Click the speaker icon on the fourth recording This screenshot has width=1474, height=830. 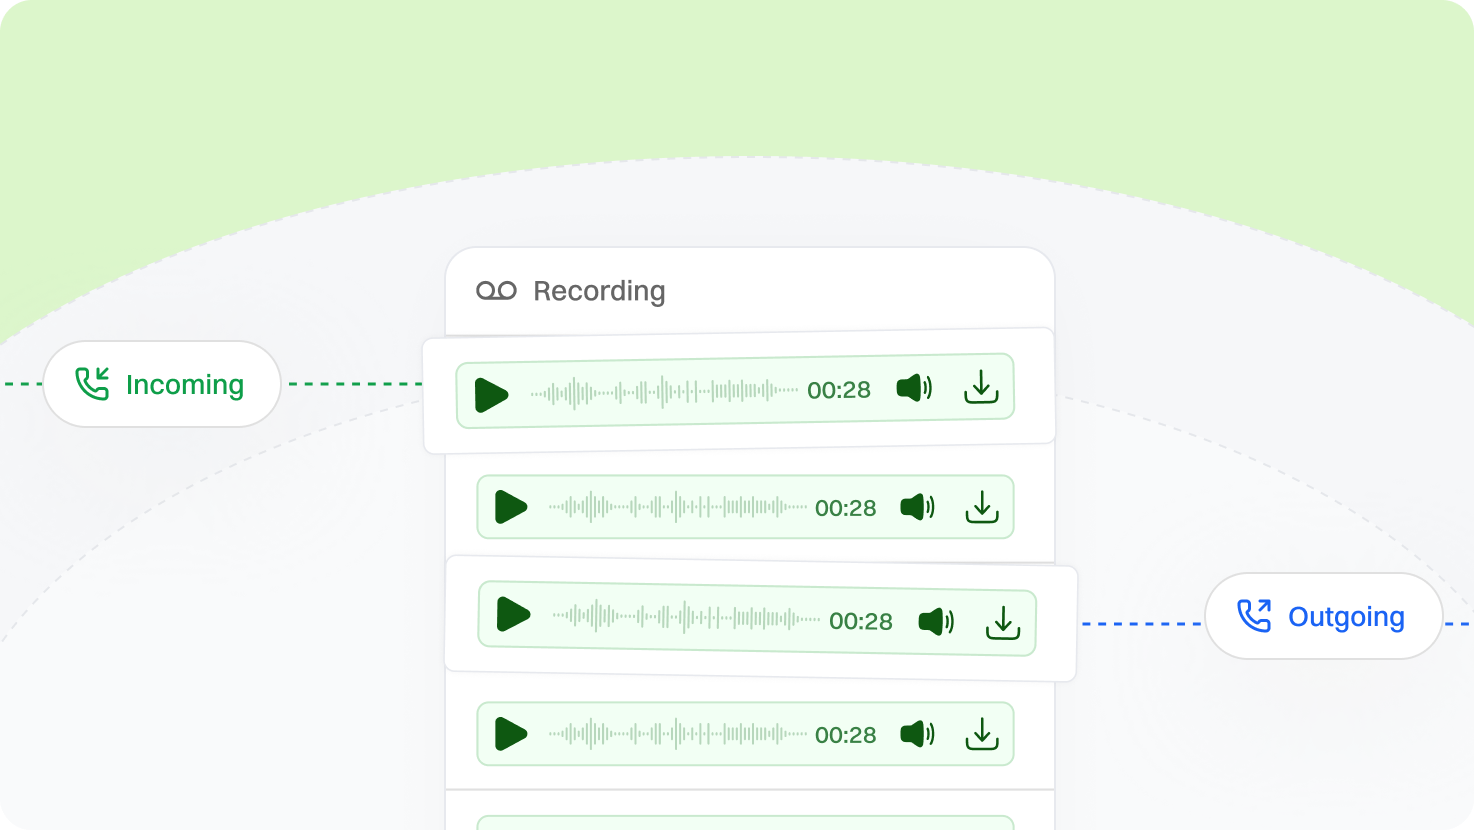pos(917,734)
